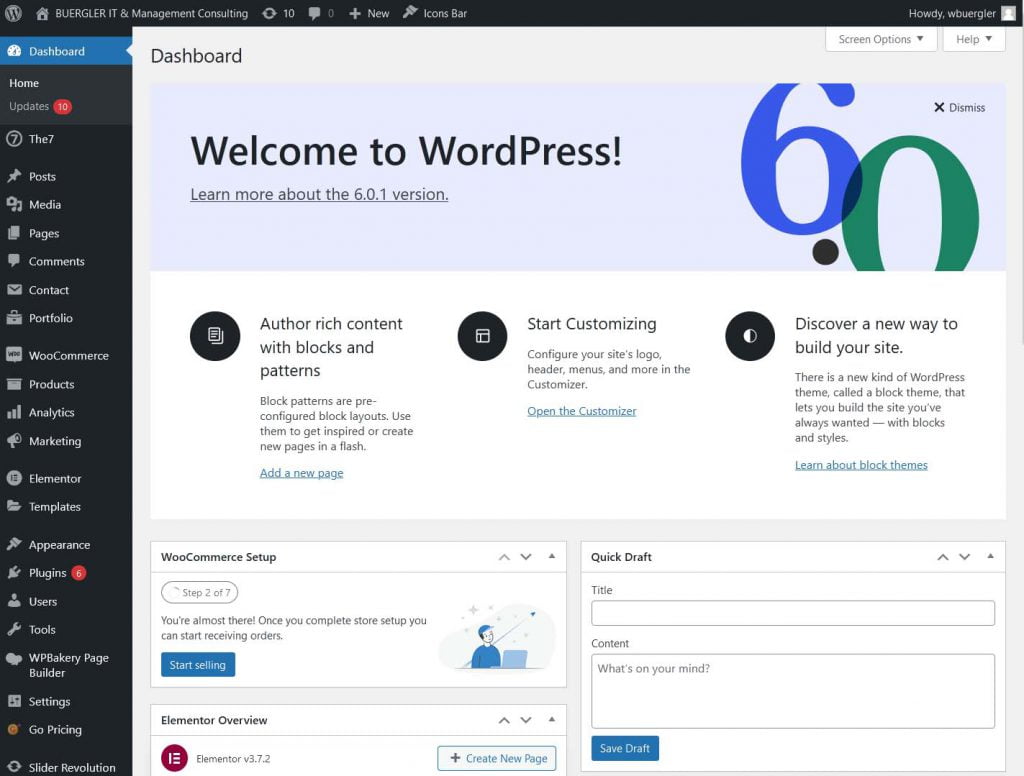
Task: Open the Go Pricing icon
Action: pyautogui.click(x=14, y=729)
